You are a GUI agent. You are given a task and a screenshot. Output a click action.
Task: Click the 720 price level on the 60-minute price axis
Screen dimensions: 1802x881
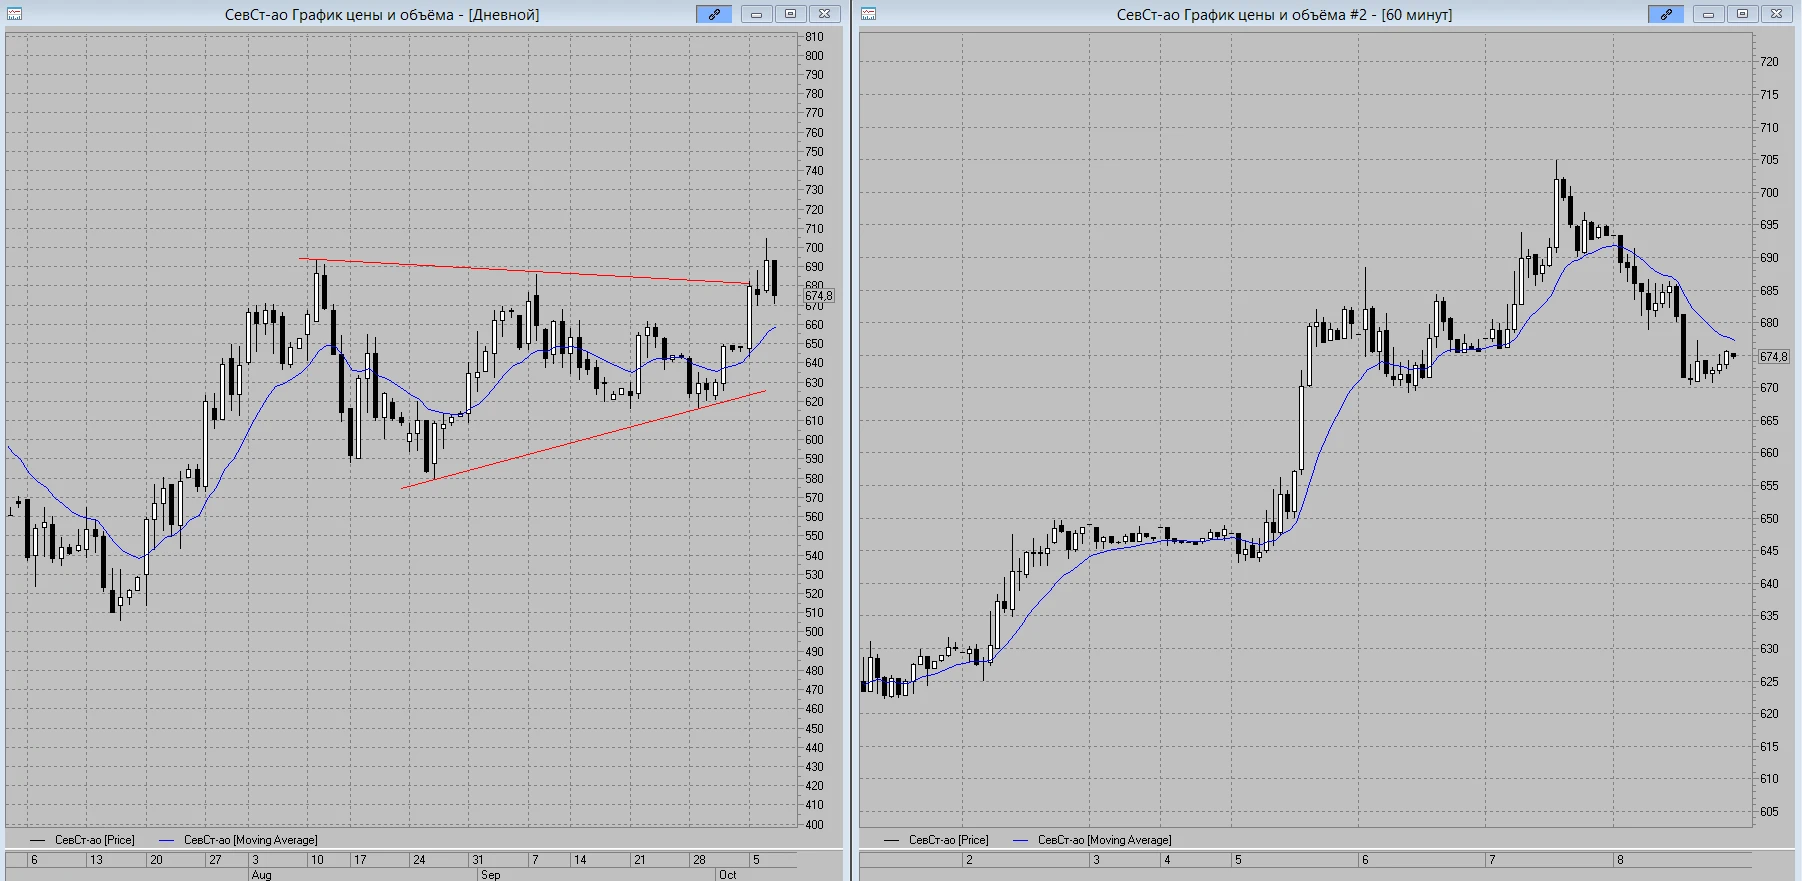[1769, 62]
